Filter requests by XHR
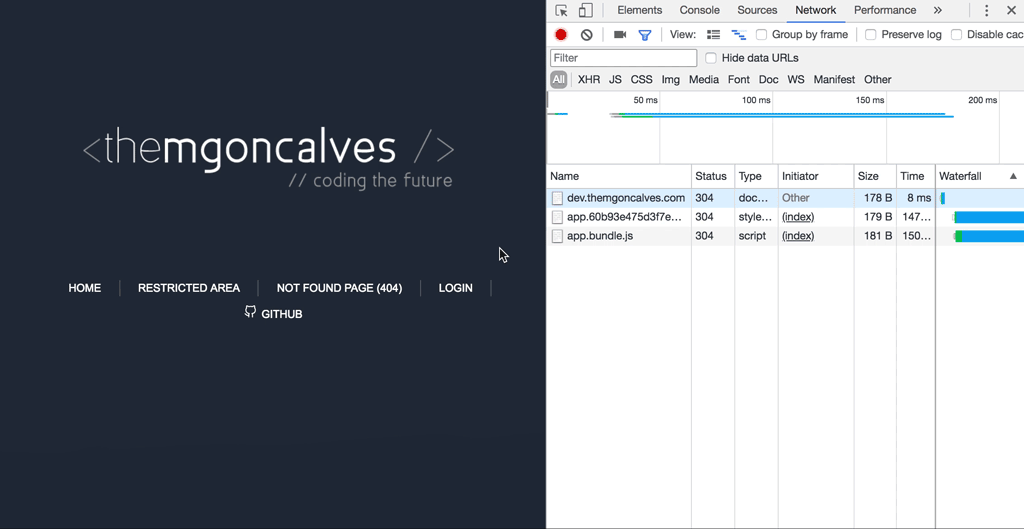 [588, 80]
